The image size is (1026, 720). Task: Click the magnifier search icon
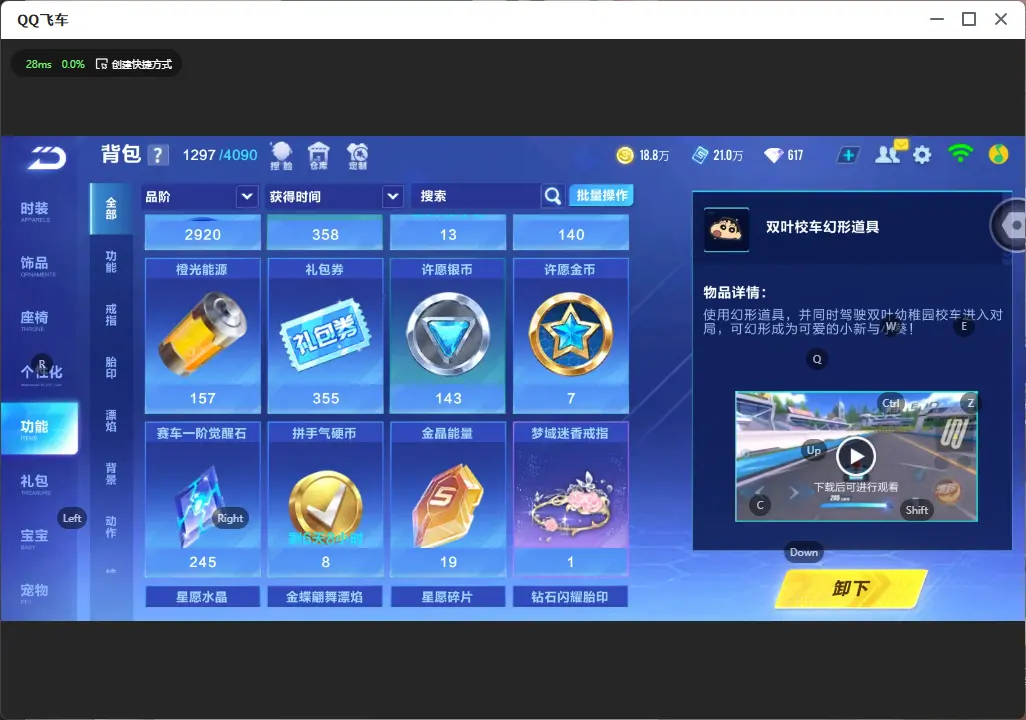[x=553, y=196]
